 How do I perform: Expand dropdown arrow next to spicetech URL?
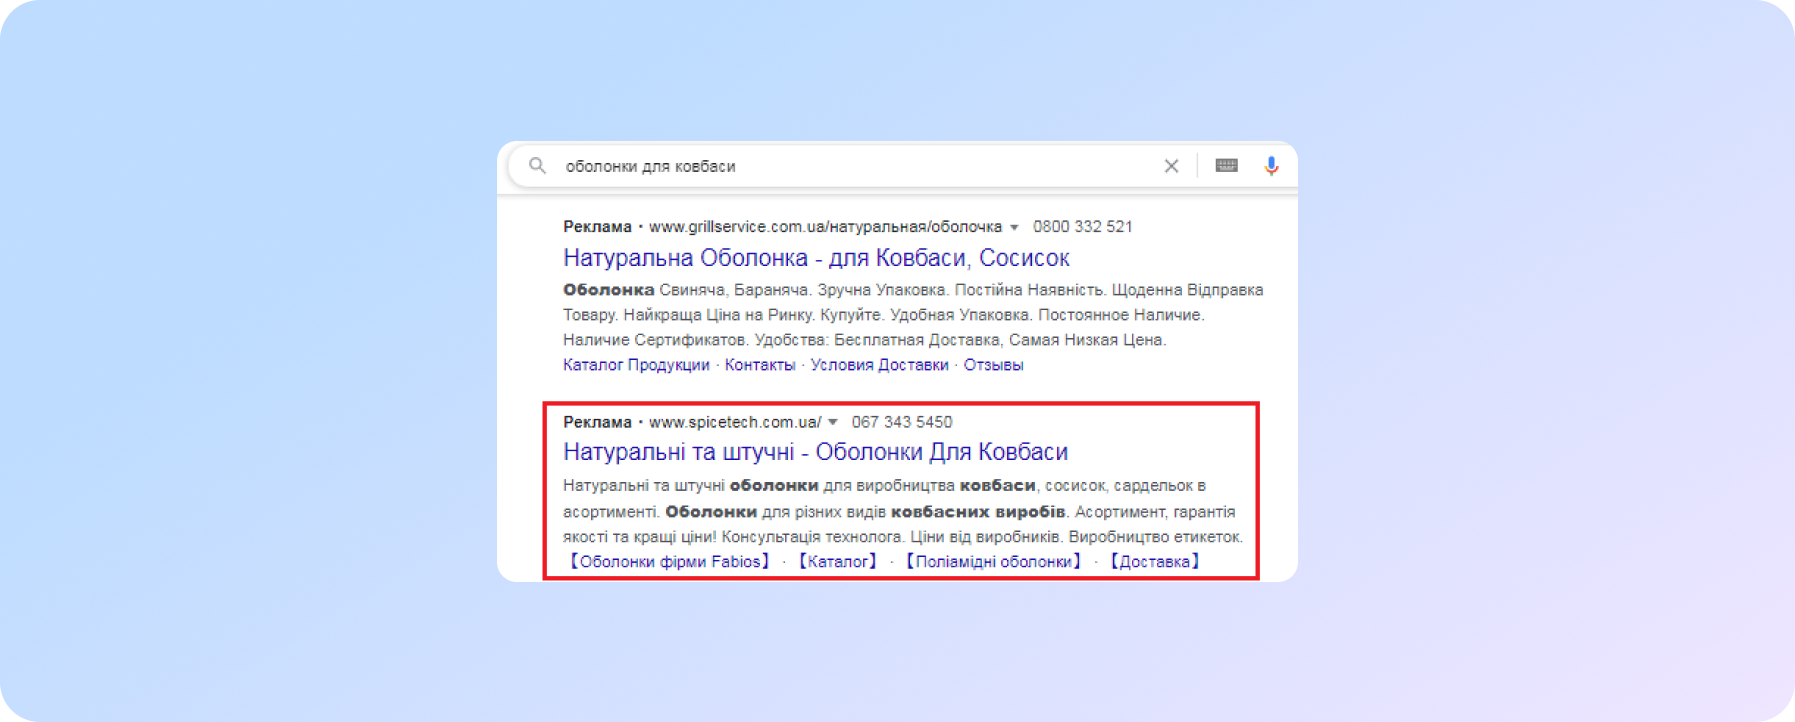pos(832,422)
